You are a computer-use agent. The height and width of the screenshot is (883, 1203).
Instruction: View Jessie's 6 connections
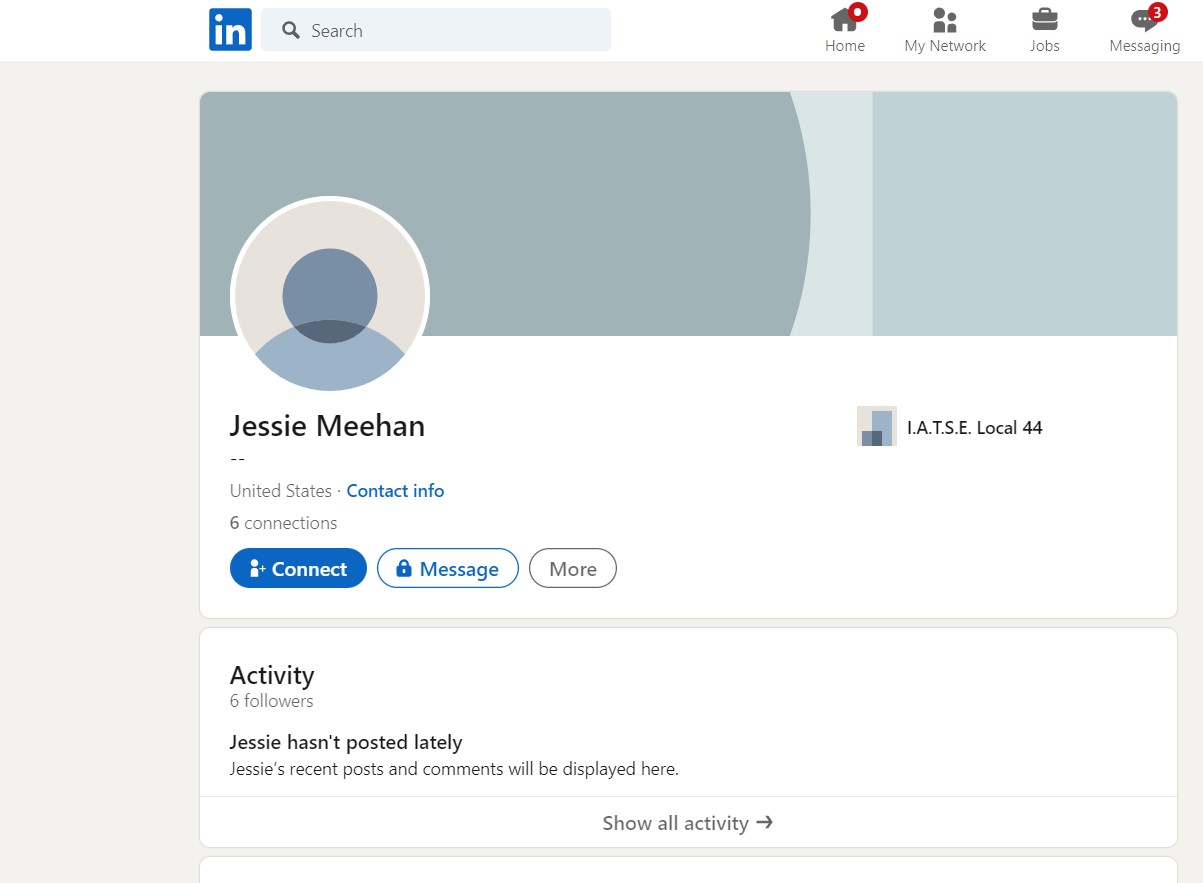click(x=283, y=523)
